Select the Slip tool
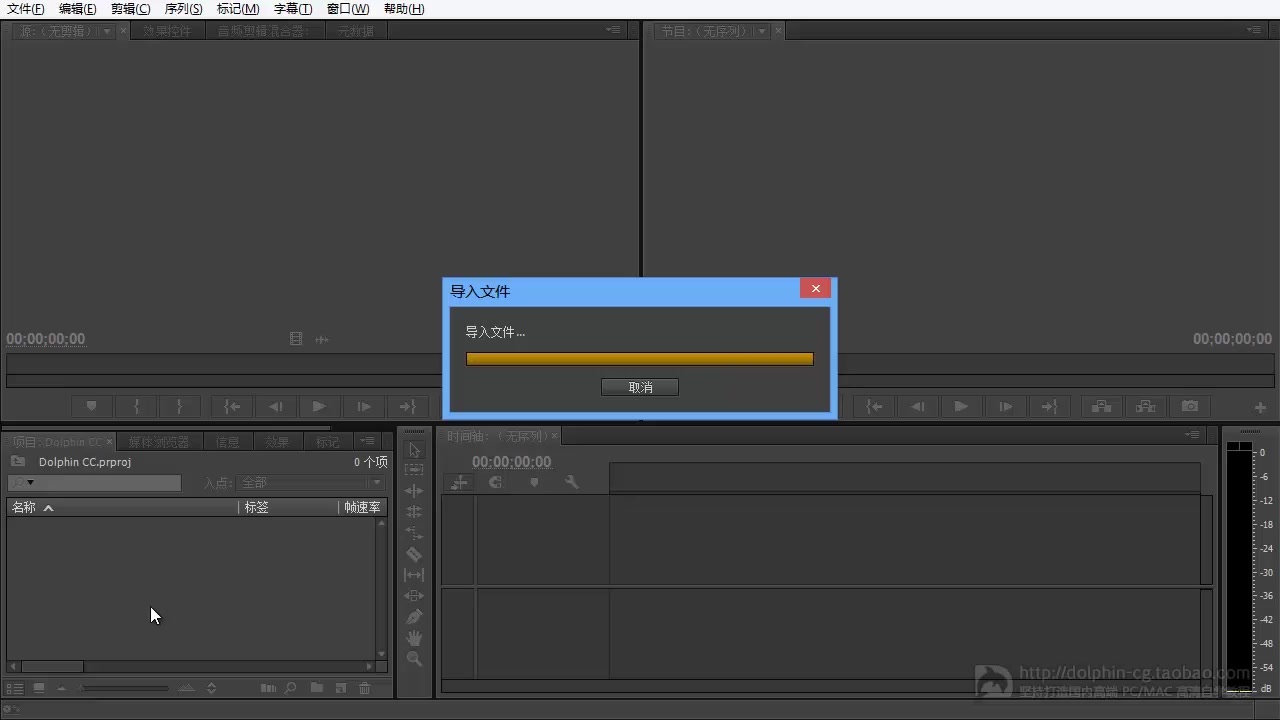This screenshot has width=1280, height=720. (414, 575)
